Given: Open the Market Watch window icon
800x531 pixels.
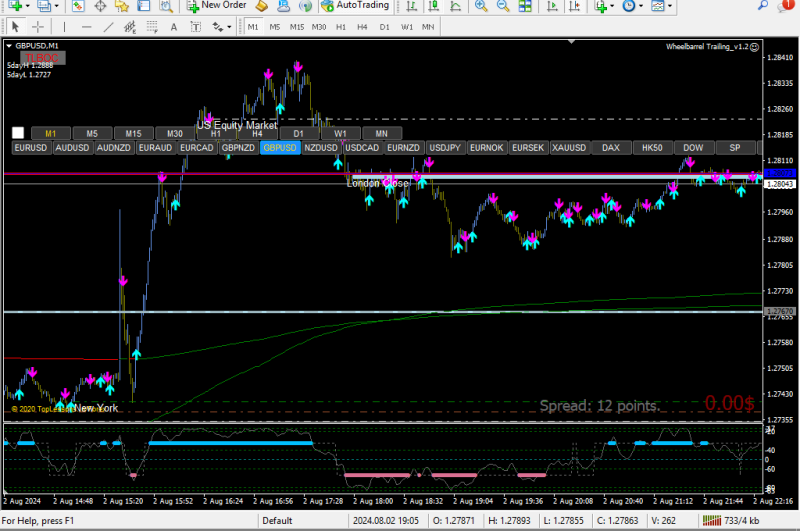Looking at the screenshot, I should click(78, 6).
